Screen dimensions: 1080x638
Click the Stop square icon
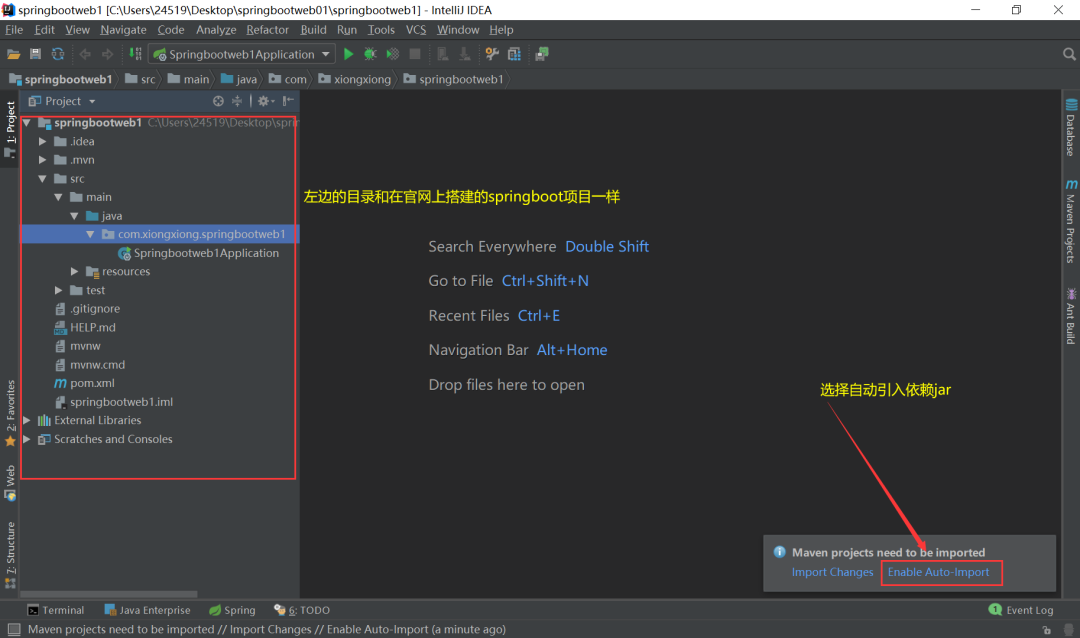click(415, 54)
